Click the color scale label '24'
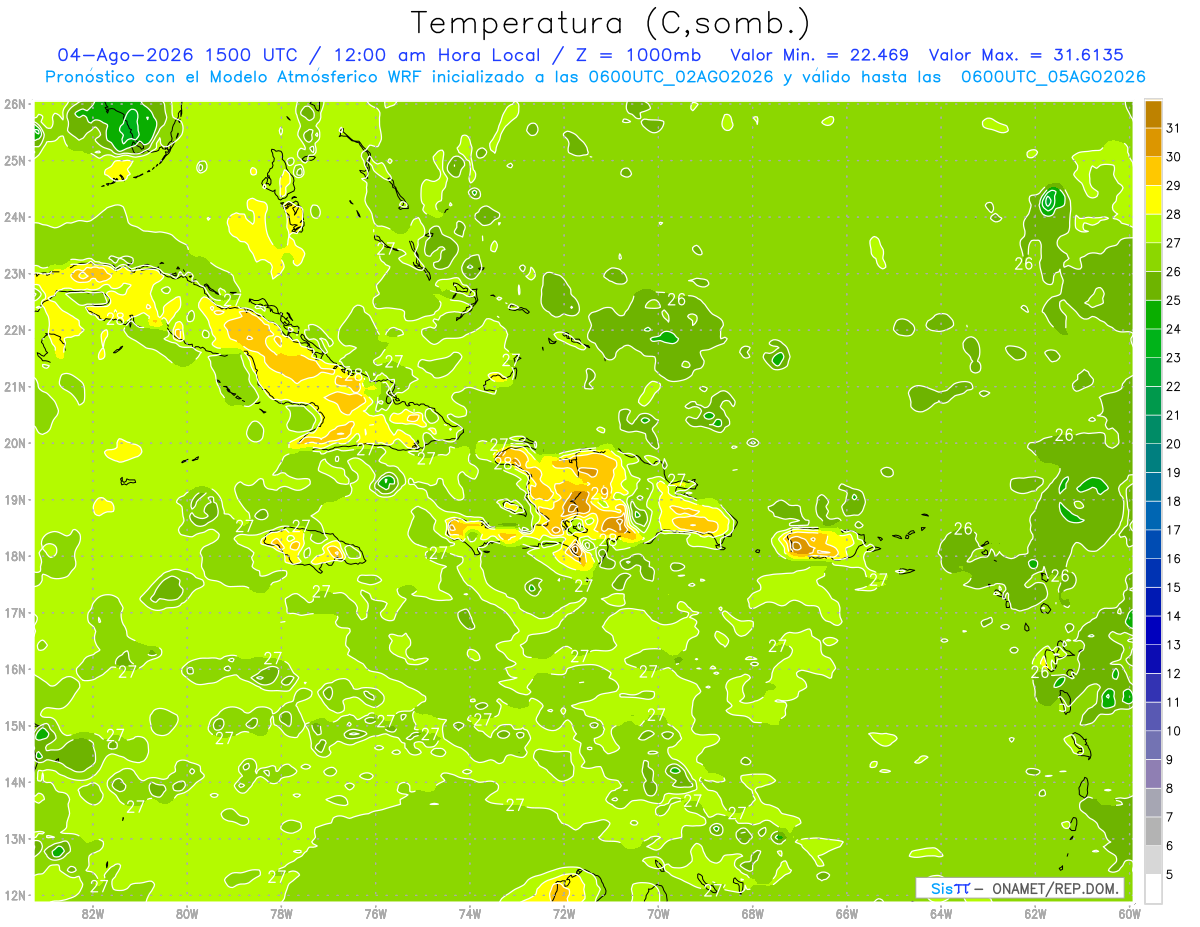The height and width of the screenshot is (927, 1200). [1173, 329]
